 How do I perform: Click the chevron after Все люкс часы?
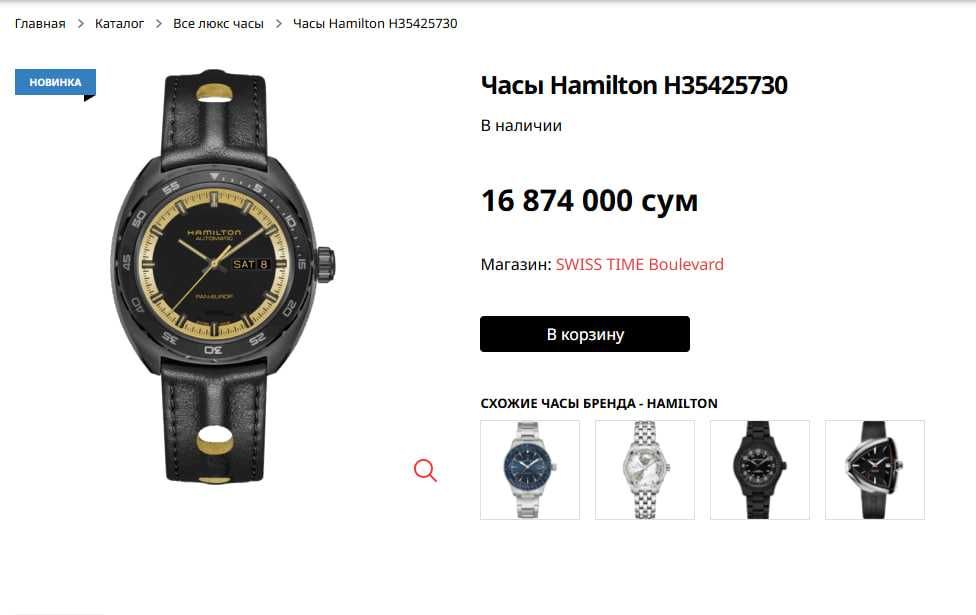[278, 24]
